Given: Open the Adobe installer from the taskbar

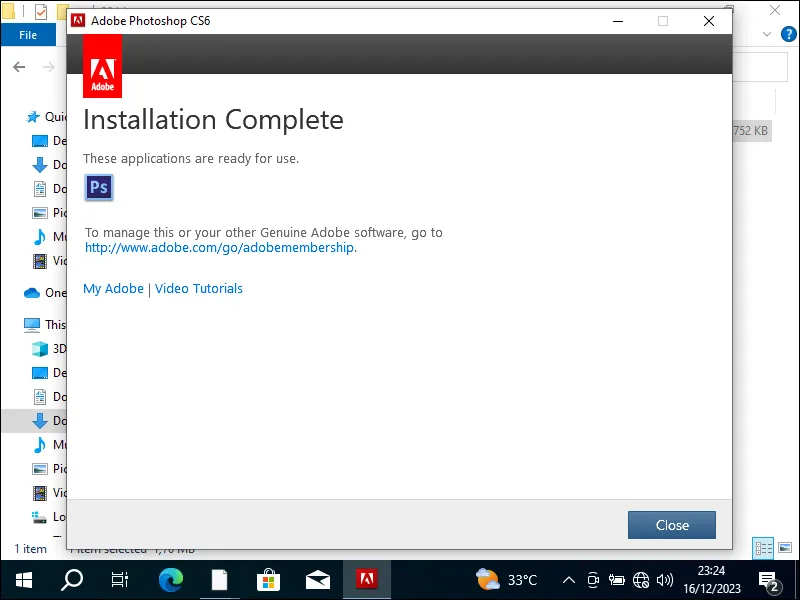Looking at the screenshot, I should pyautogui.click(x=367, y=579).
